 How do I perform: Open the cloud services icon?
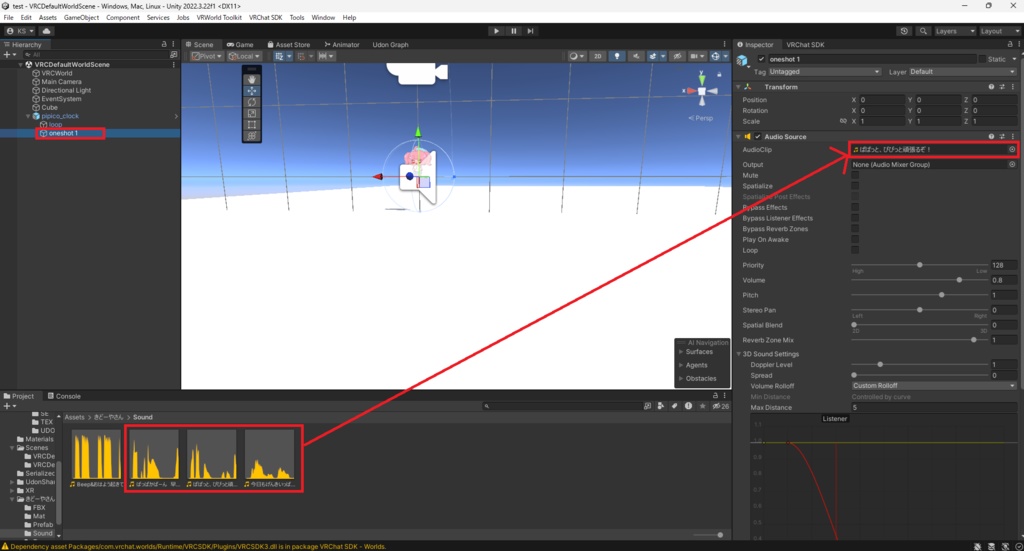point(46,31)
